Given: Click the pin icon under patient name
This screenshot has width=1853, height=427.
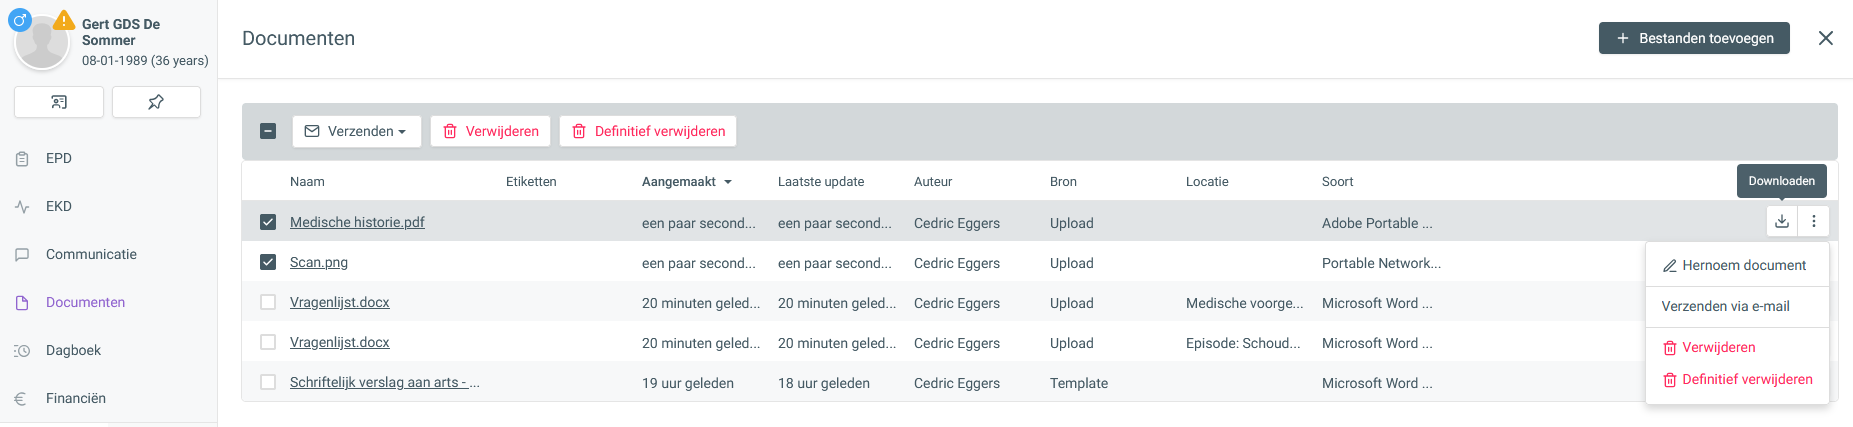Looking at the screenshot, I should (x=156, y=102).
